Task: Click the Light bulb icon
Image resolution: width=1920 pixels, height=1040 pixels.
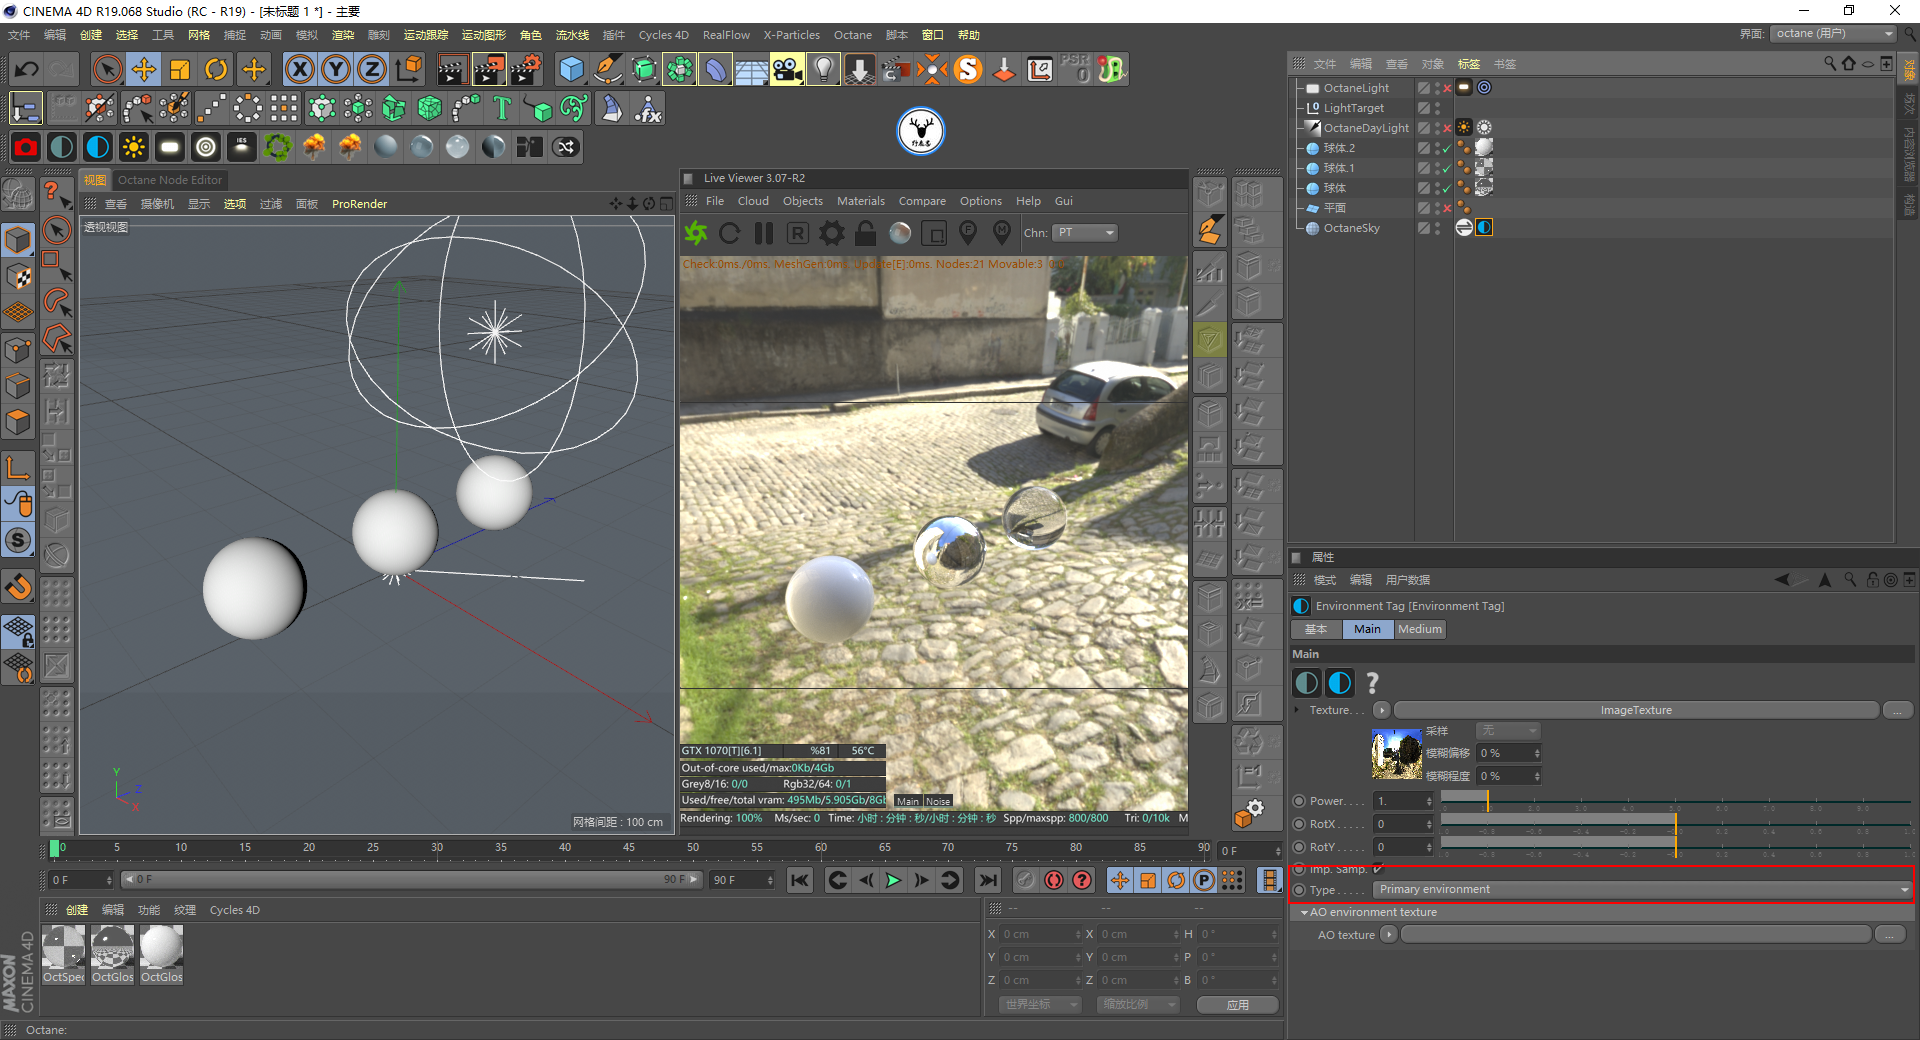Action: click(x=823, y=69)
